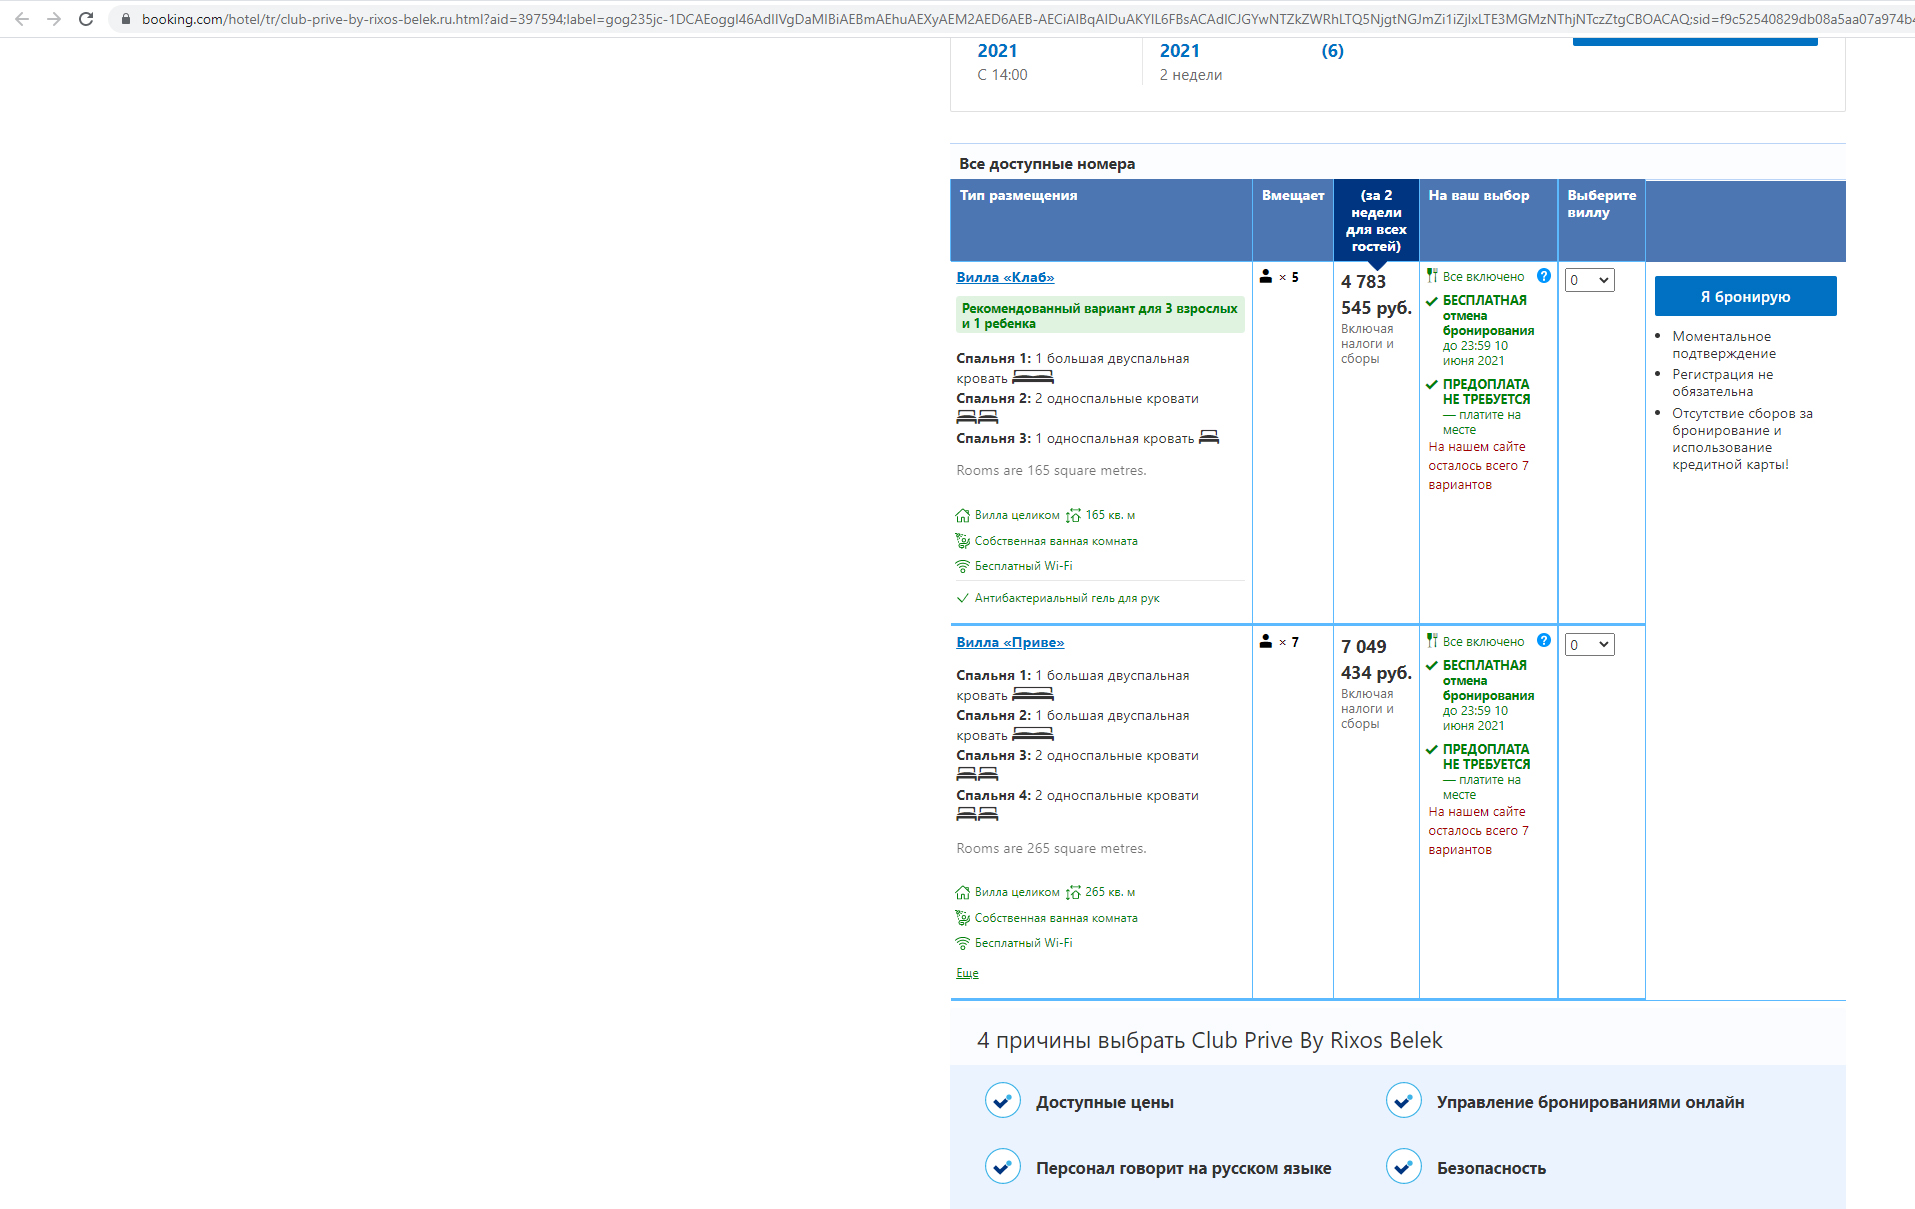Click the person occupancy icon × 5
The height and width of the screenshot is (1209, 1915).
(1266, 277)
